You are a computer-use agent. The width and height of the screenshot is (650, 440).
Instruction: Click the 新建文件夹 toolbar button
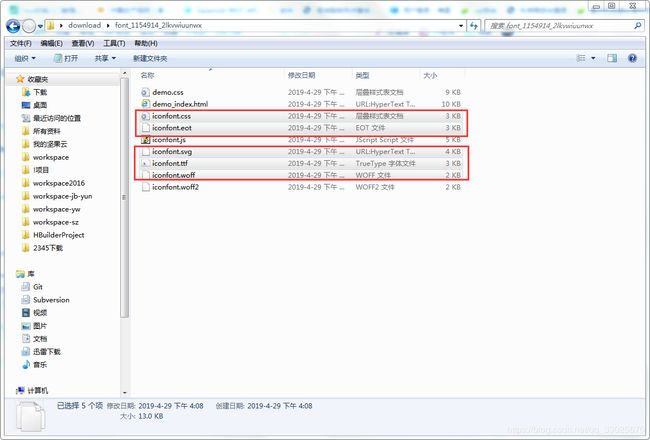[x=150, y=58]
